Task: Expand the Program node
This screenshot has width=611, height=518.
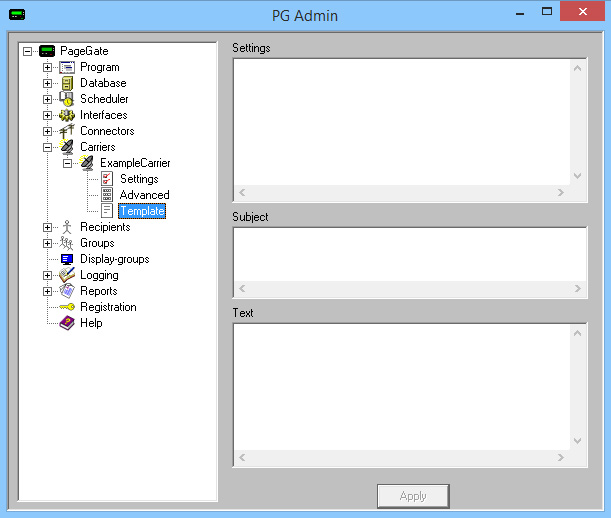Action: coord(47,67)
